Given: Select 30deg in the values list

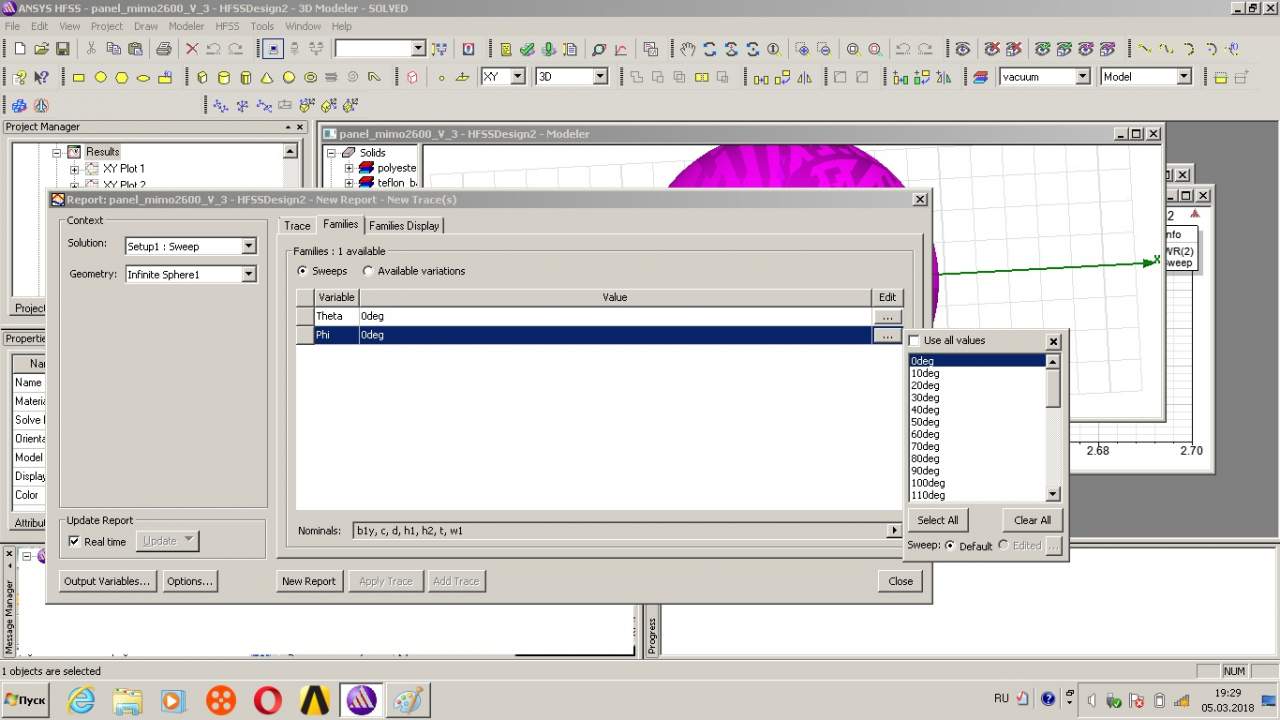Looking at the screenshot, I should coord(925,398).
